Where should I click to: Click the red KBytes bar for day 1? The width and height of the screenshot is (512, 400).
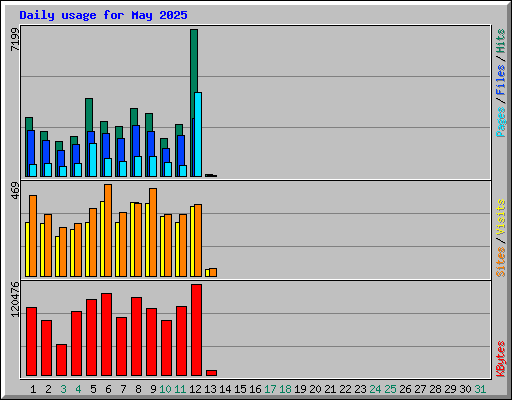pos(31,341)
